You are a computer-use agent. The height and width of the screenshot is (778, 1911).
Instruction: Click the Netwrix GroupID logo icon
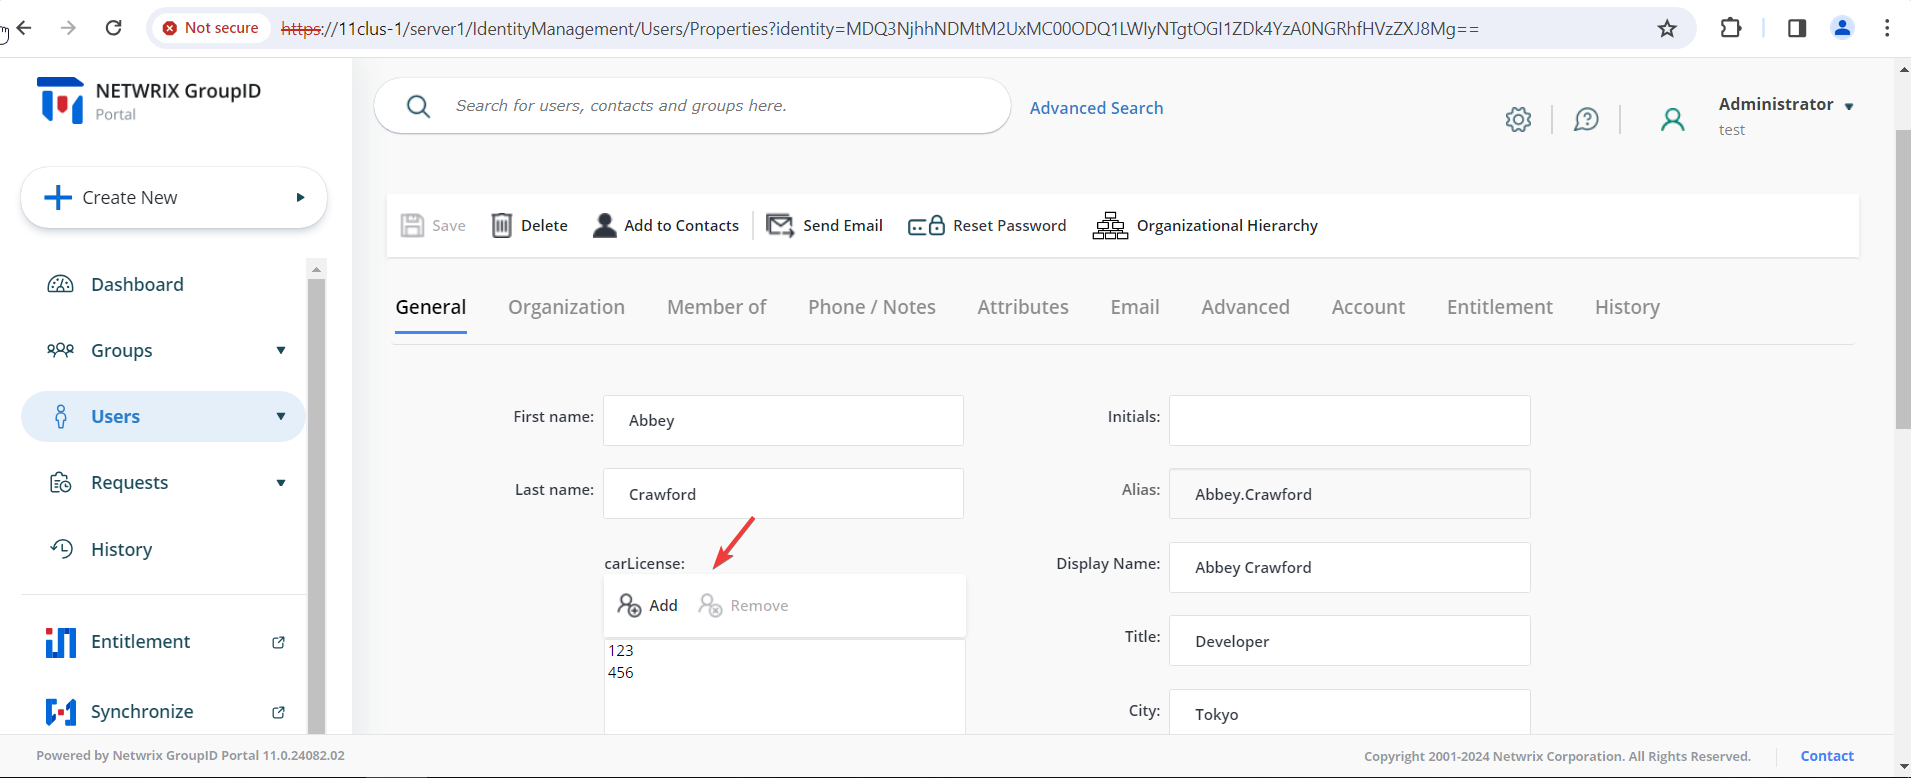pos(60,100)
